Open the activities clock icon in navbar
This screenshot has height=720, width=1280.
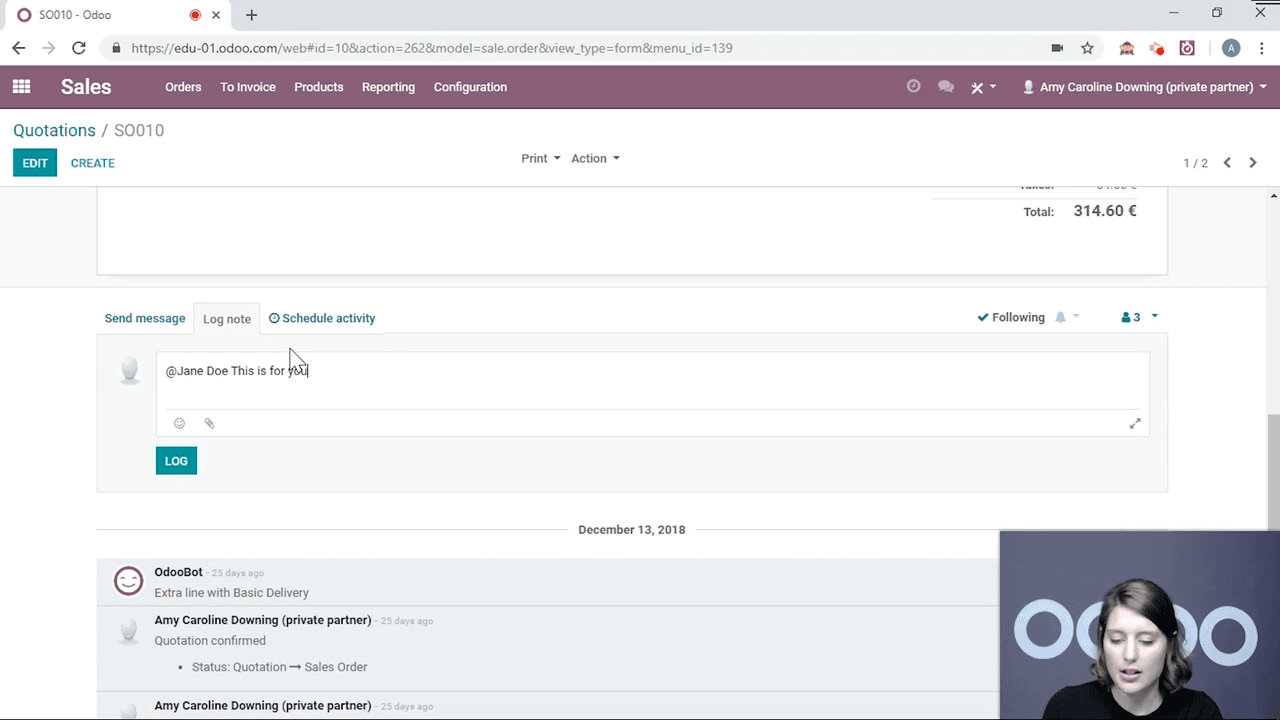point(913,87)
